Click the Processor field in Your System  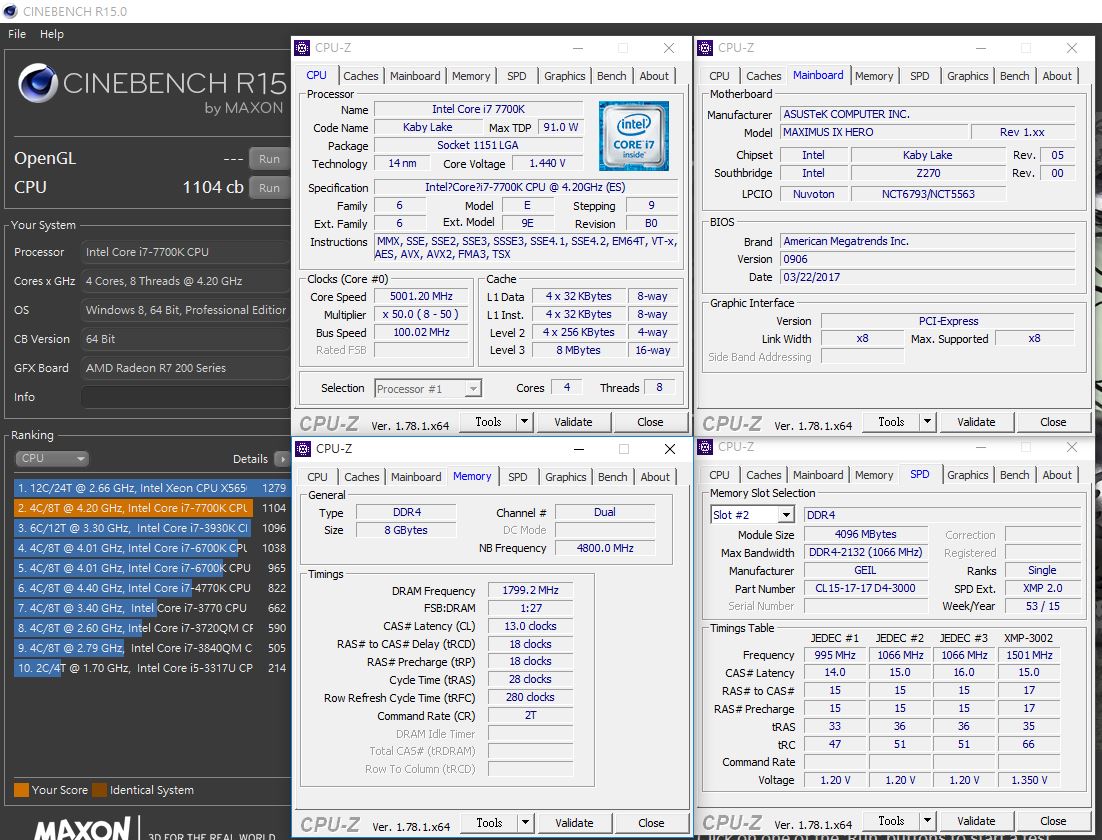186,252
